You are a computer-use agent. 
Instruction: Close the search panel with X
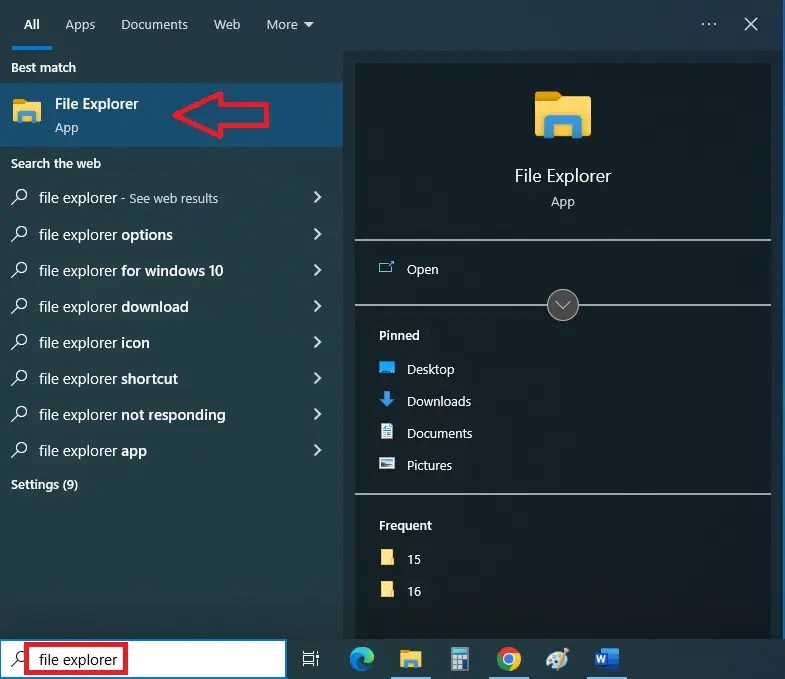click(750, 24)
